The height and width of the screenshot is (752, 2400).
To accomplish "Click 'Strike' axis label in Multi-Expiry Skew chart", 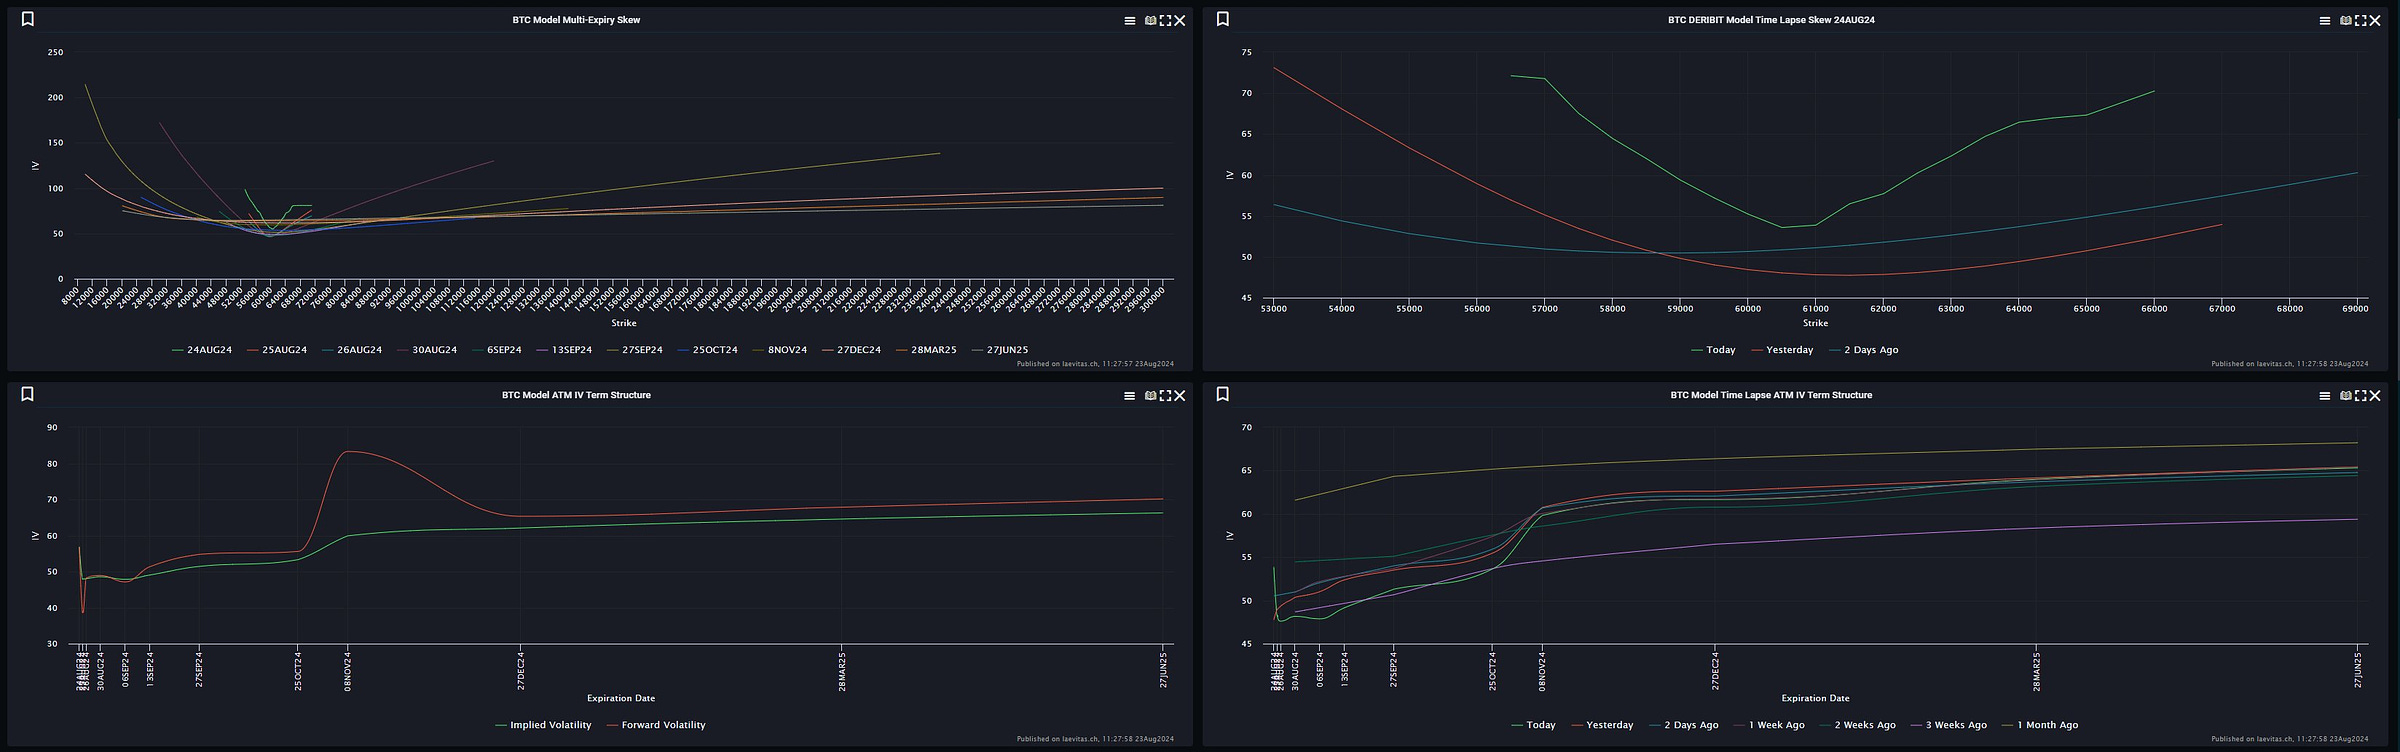I will (x=624, y=323).
